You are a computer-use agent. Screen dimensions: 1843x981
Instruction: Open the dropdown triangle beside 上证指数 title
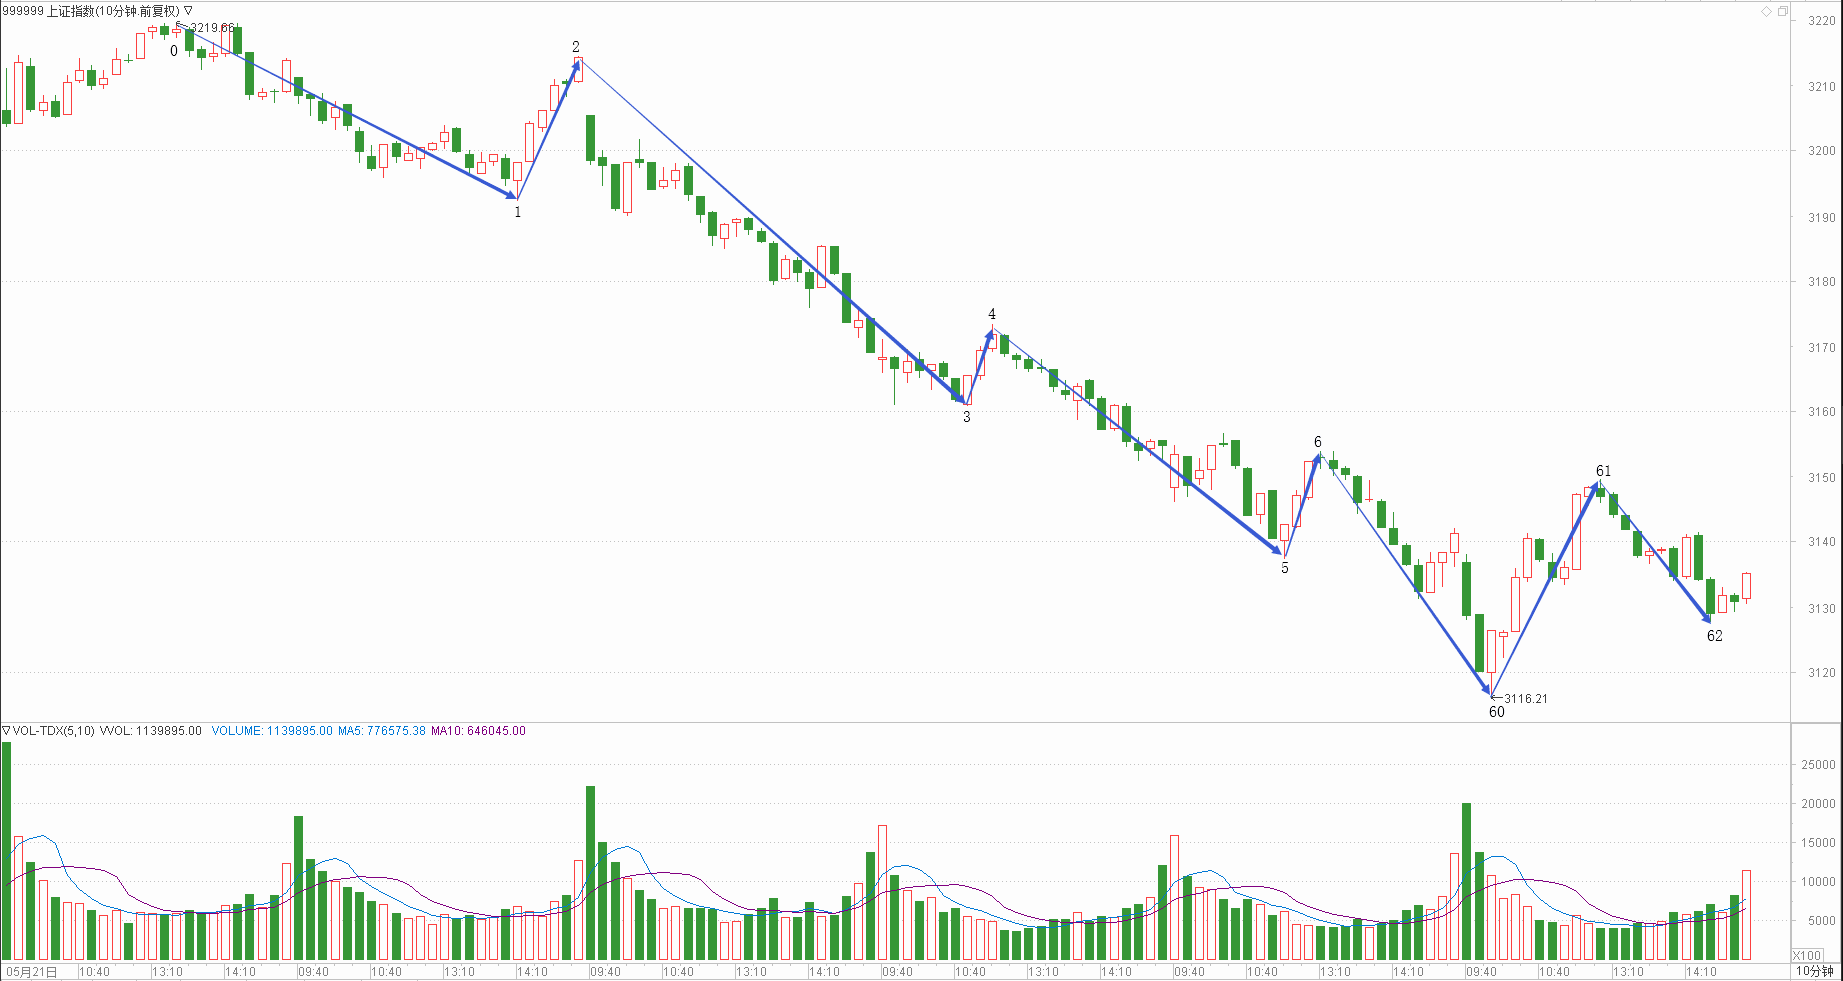188,11
